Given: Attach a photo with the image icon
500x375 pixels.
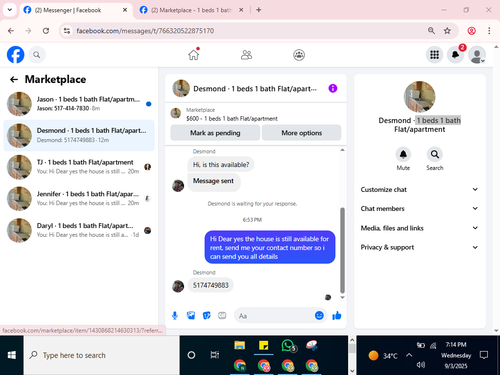Looking at the screenshot, I should click(191, 315).
